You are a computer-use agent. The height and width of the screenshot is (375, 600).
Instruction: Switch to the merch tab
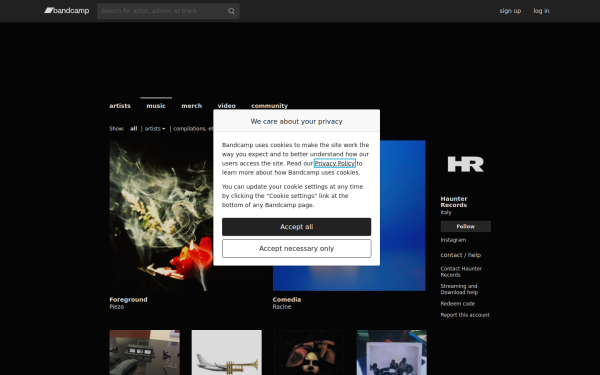coord(191,106)
